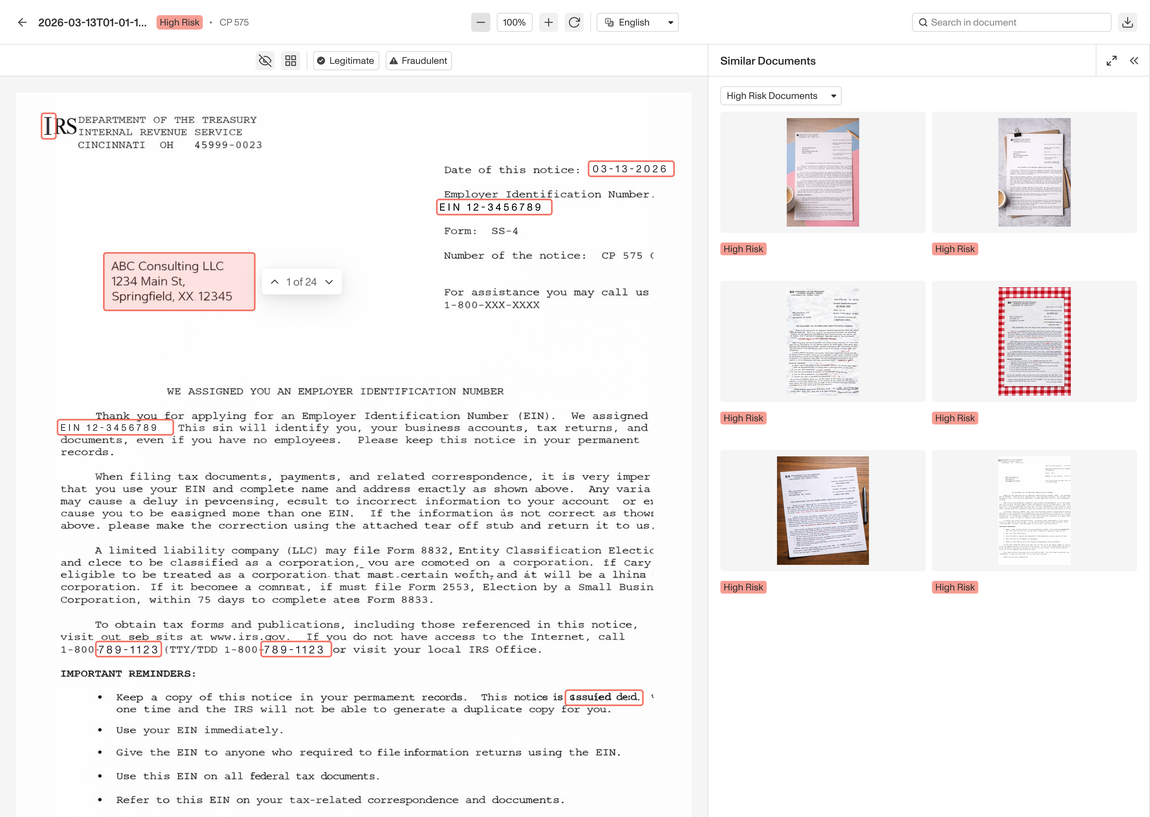Image resolution: width=1150 pixels, height=817 pixels.
Task: Rotate the document with the refresh icon
Action: [x=574, y=22]
